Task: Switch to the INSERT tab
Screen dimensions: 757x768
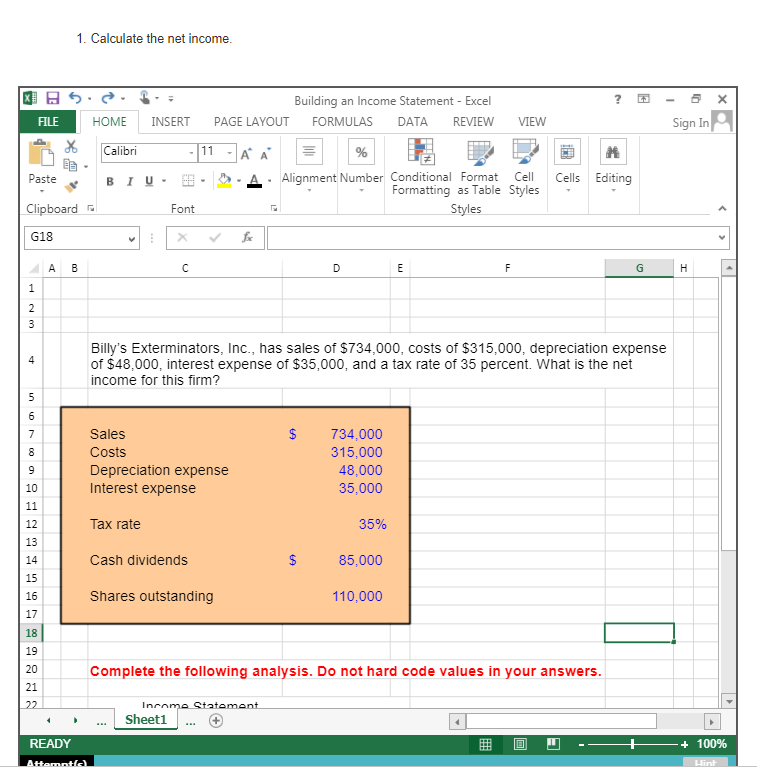Action: point(170,122)
